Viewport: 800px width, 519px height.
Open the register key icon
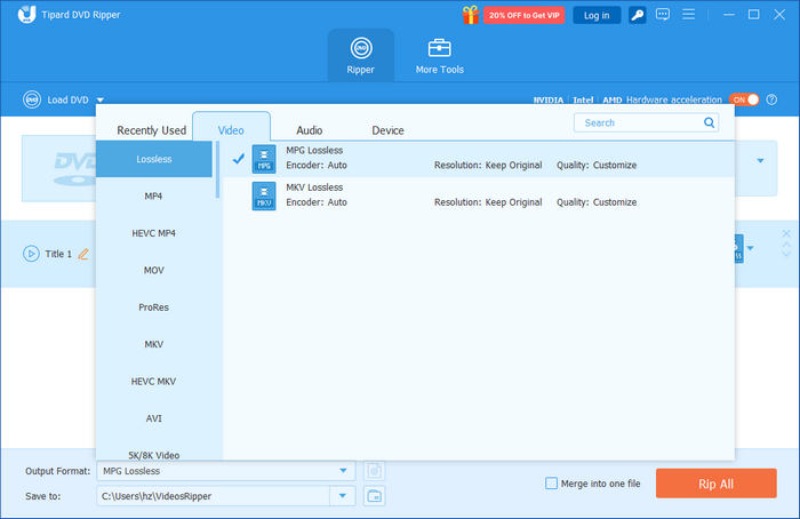pyautogui.click(x=637, y=15)
